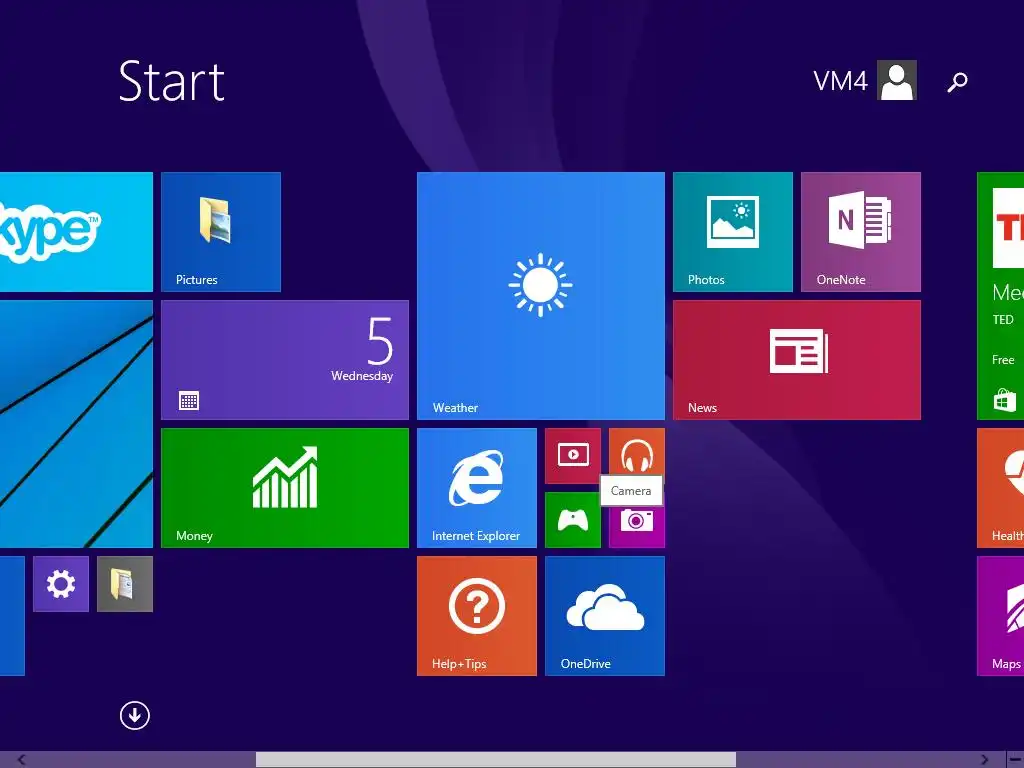Open PC settings gear tile

(61, 584)
